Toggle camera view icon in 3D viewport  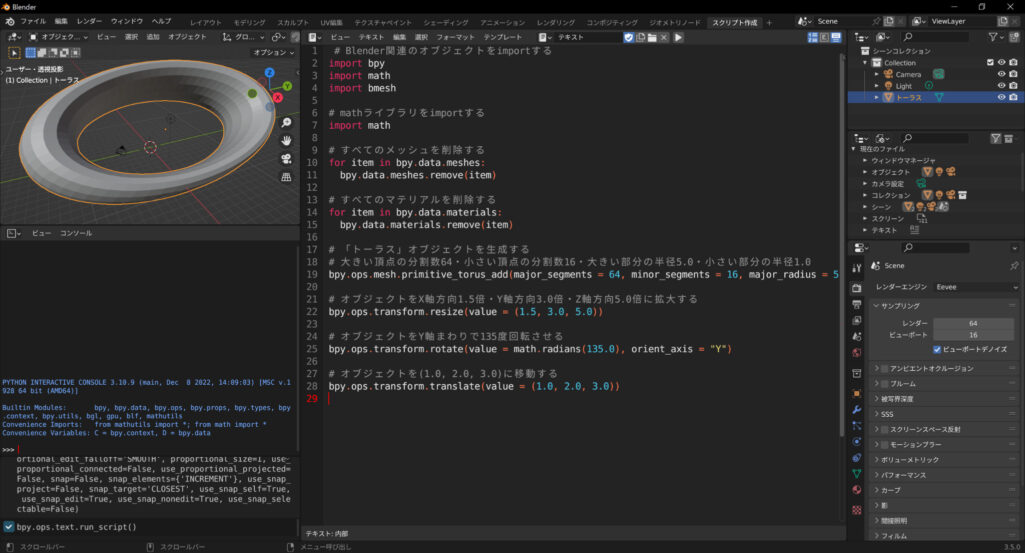(286, 159)
